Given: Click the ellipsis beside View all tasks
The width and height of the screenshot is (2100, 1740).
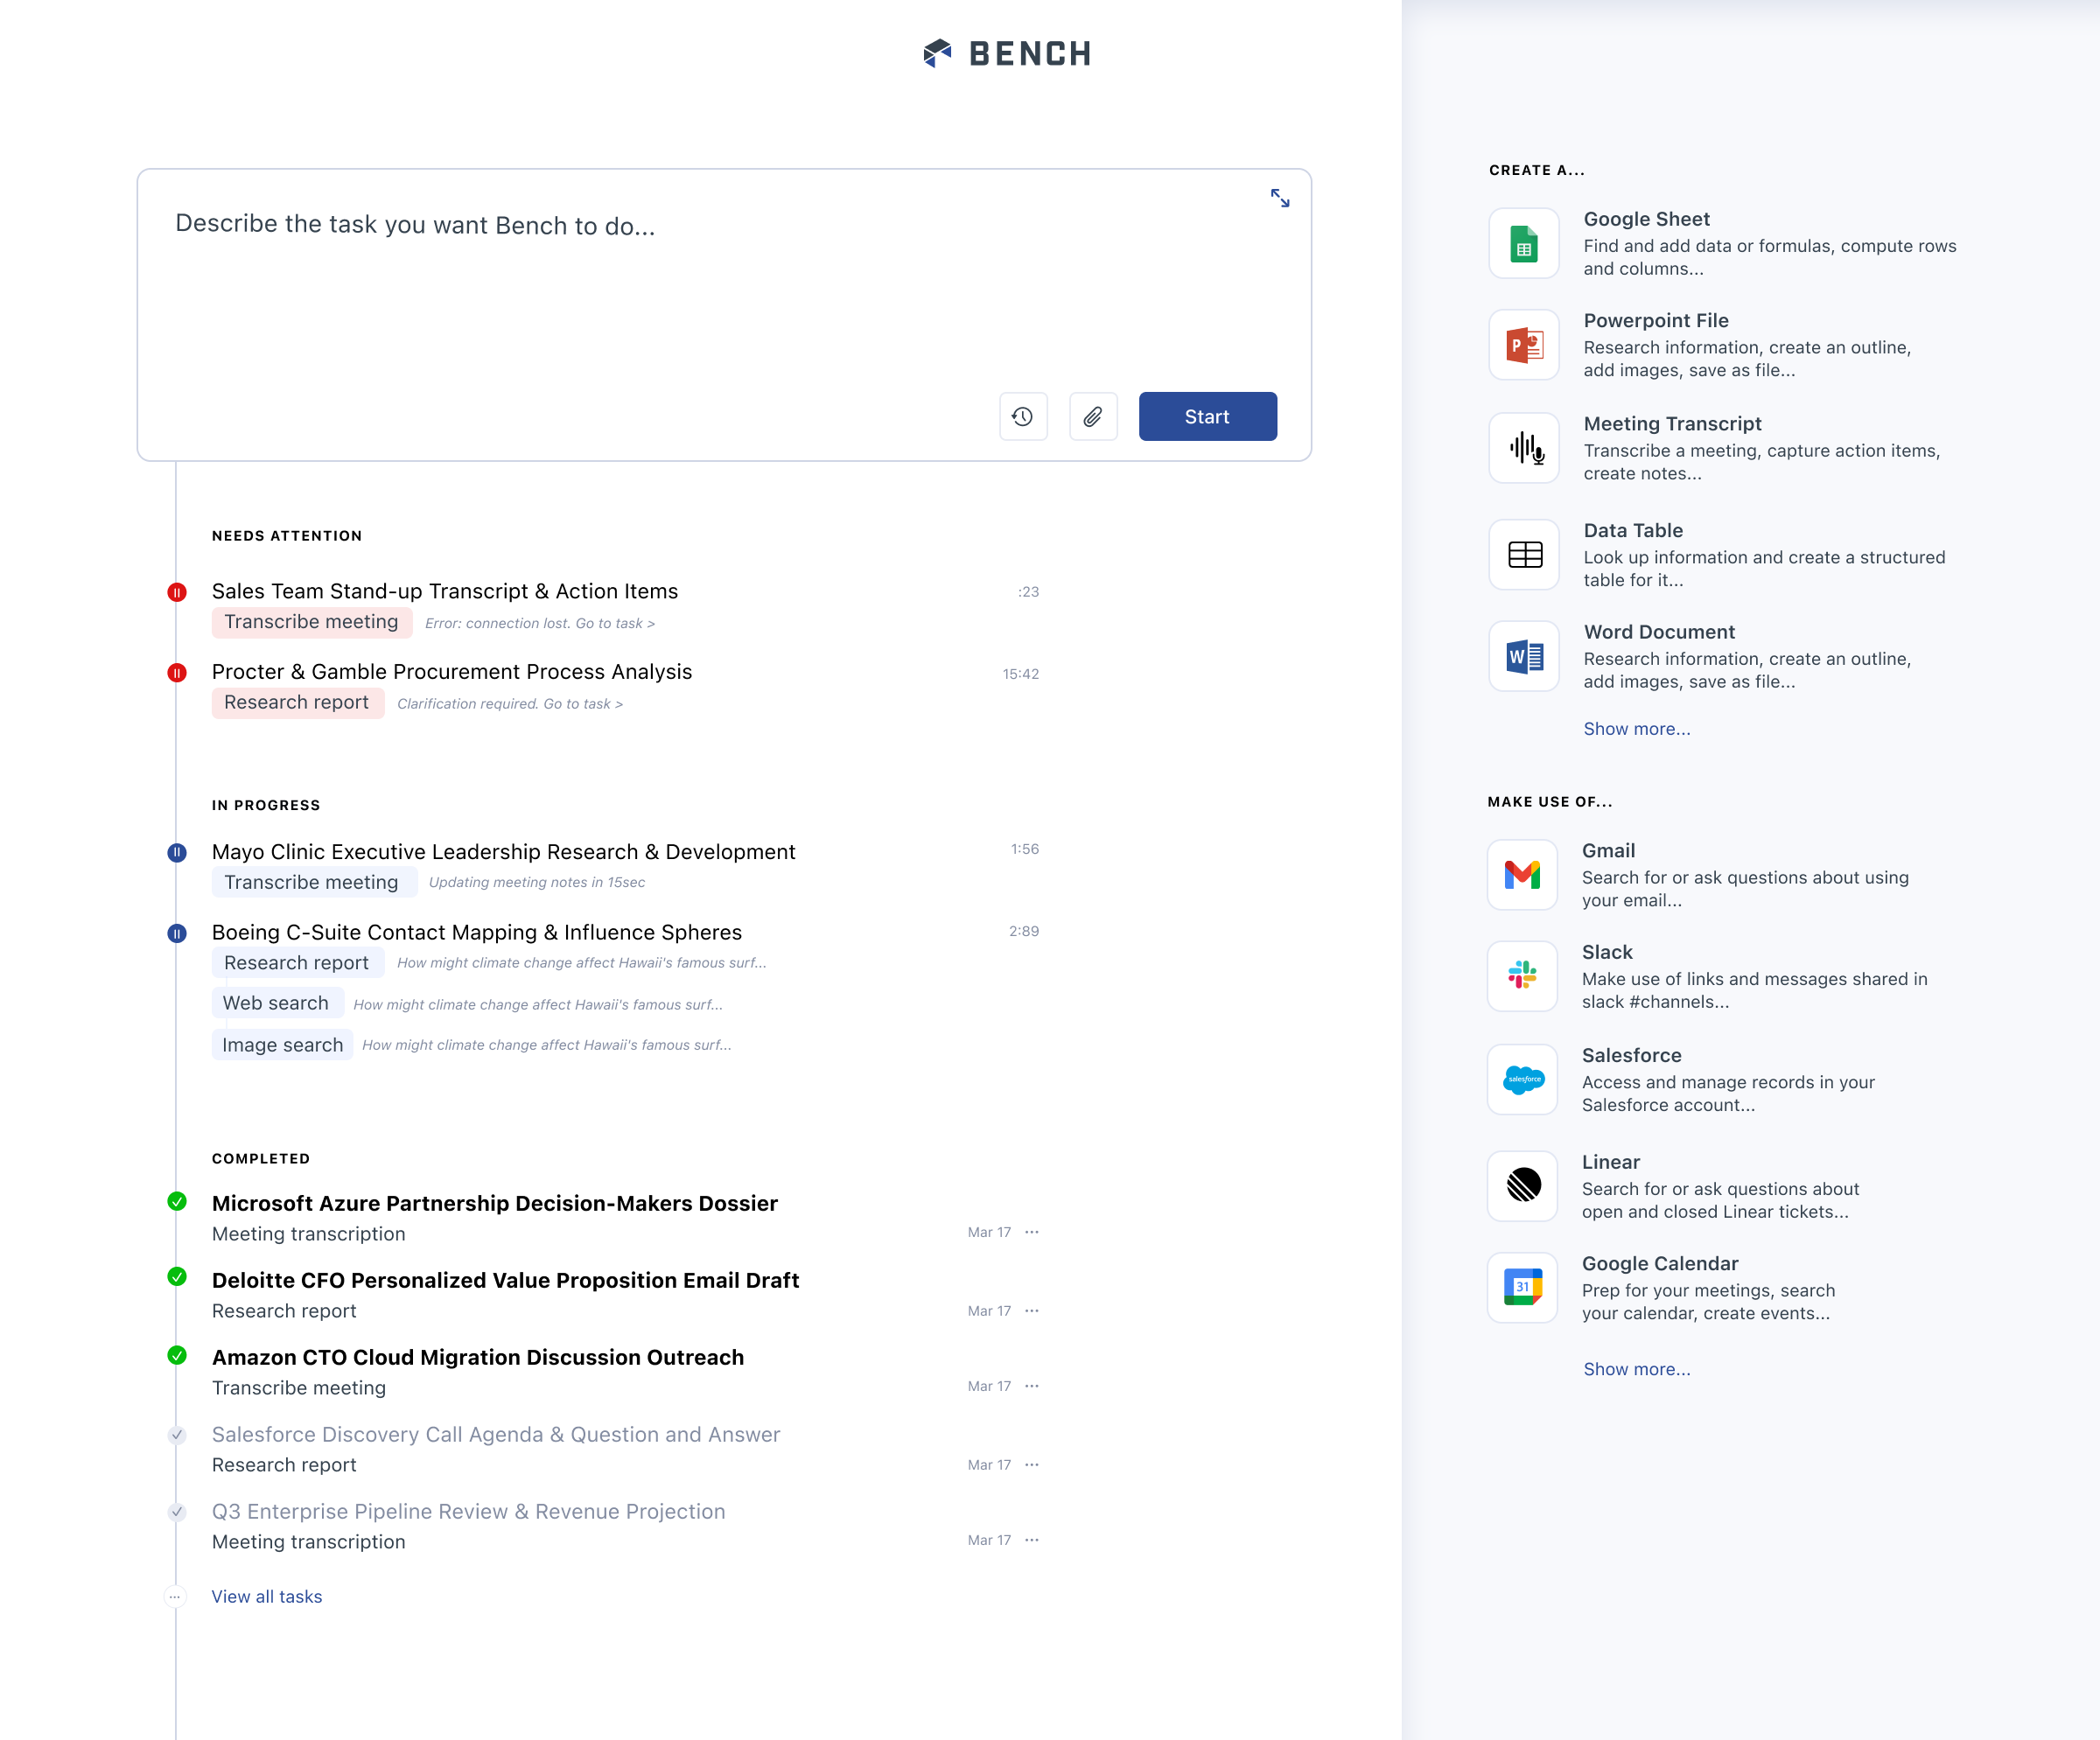Looking at the screenshot, I should coord(175,1597).
